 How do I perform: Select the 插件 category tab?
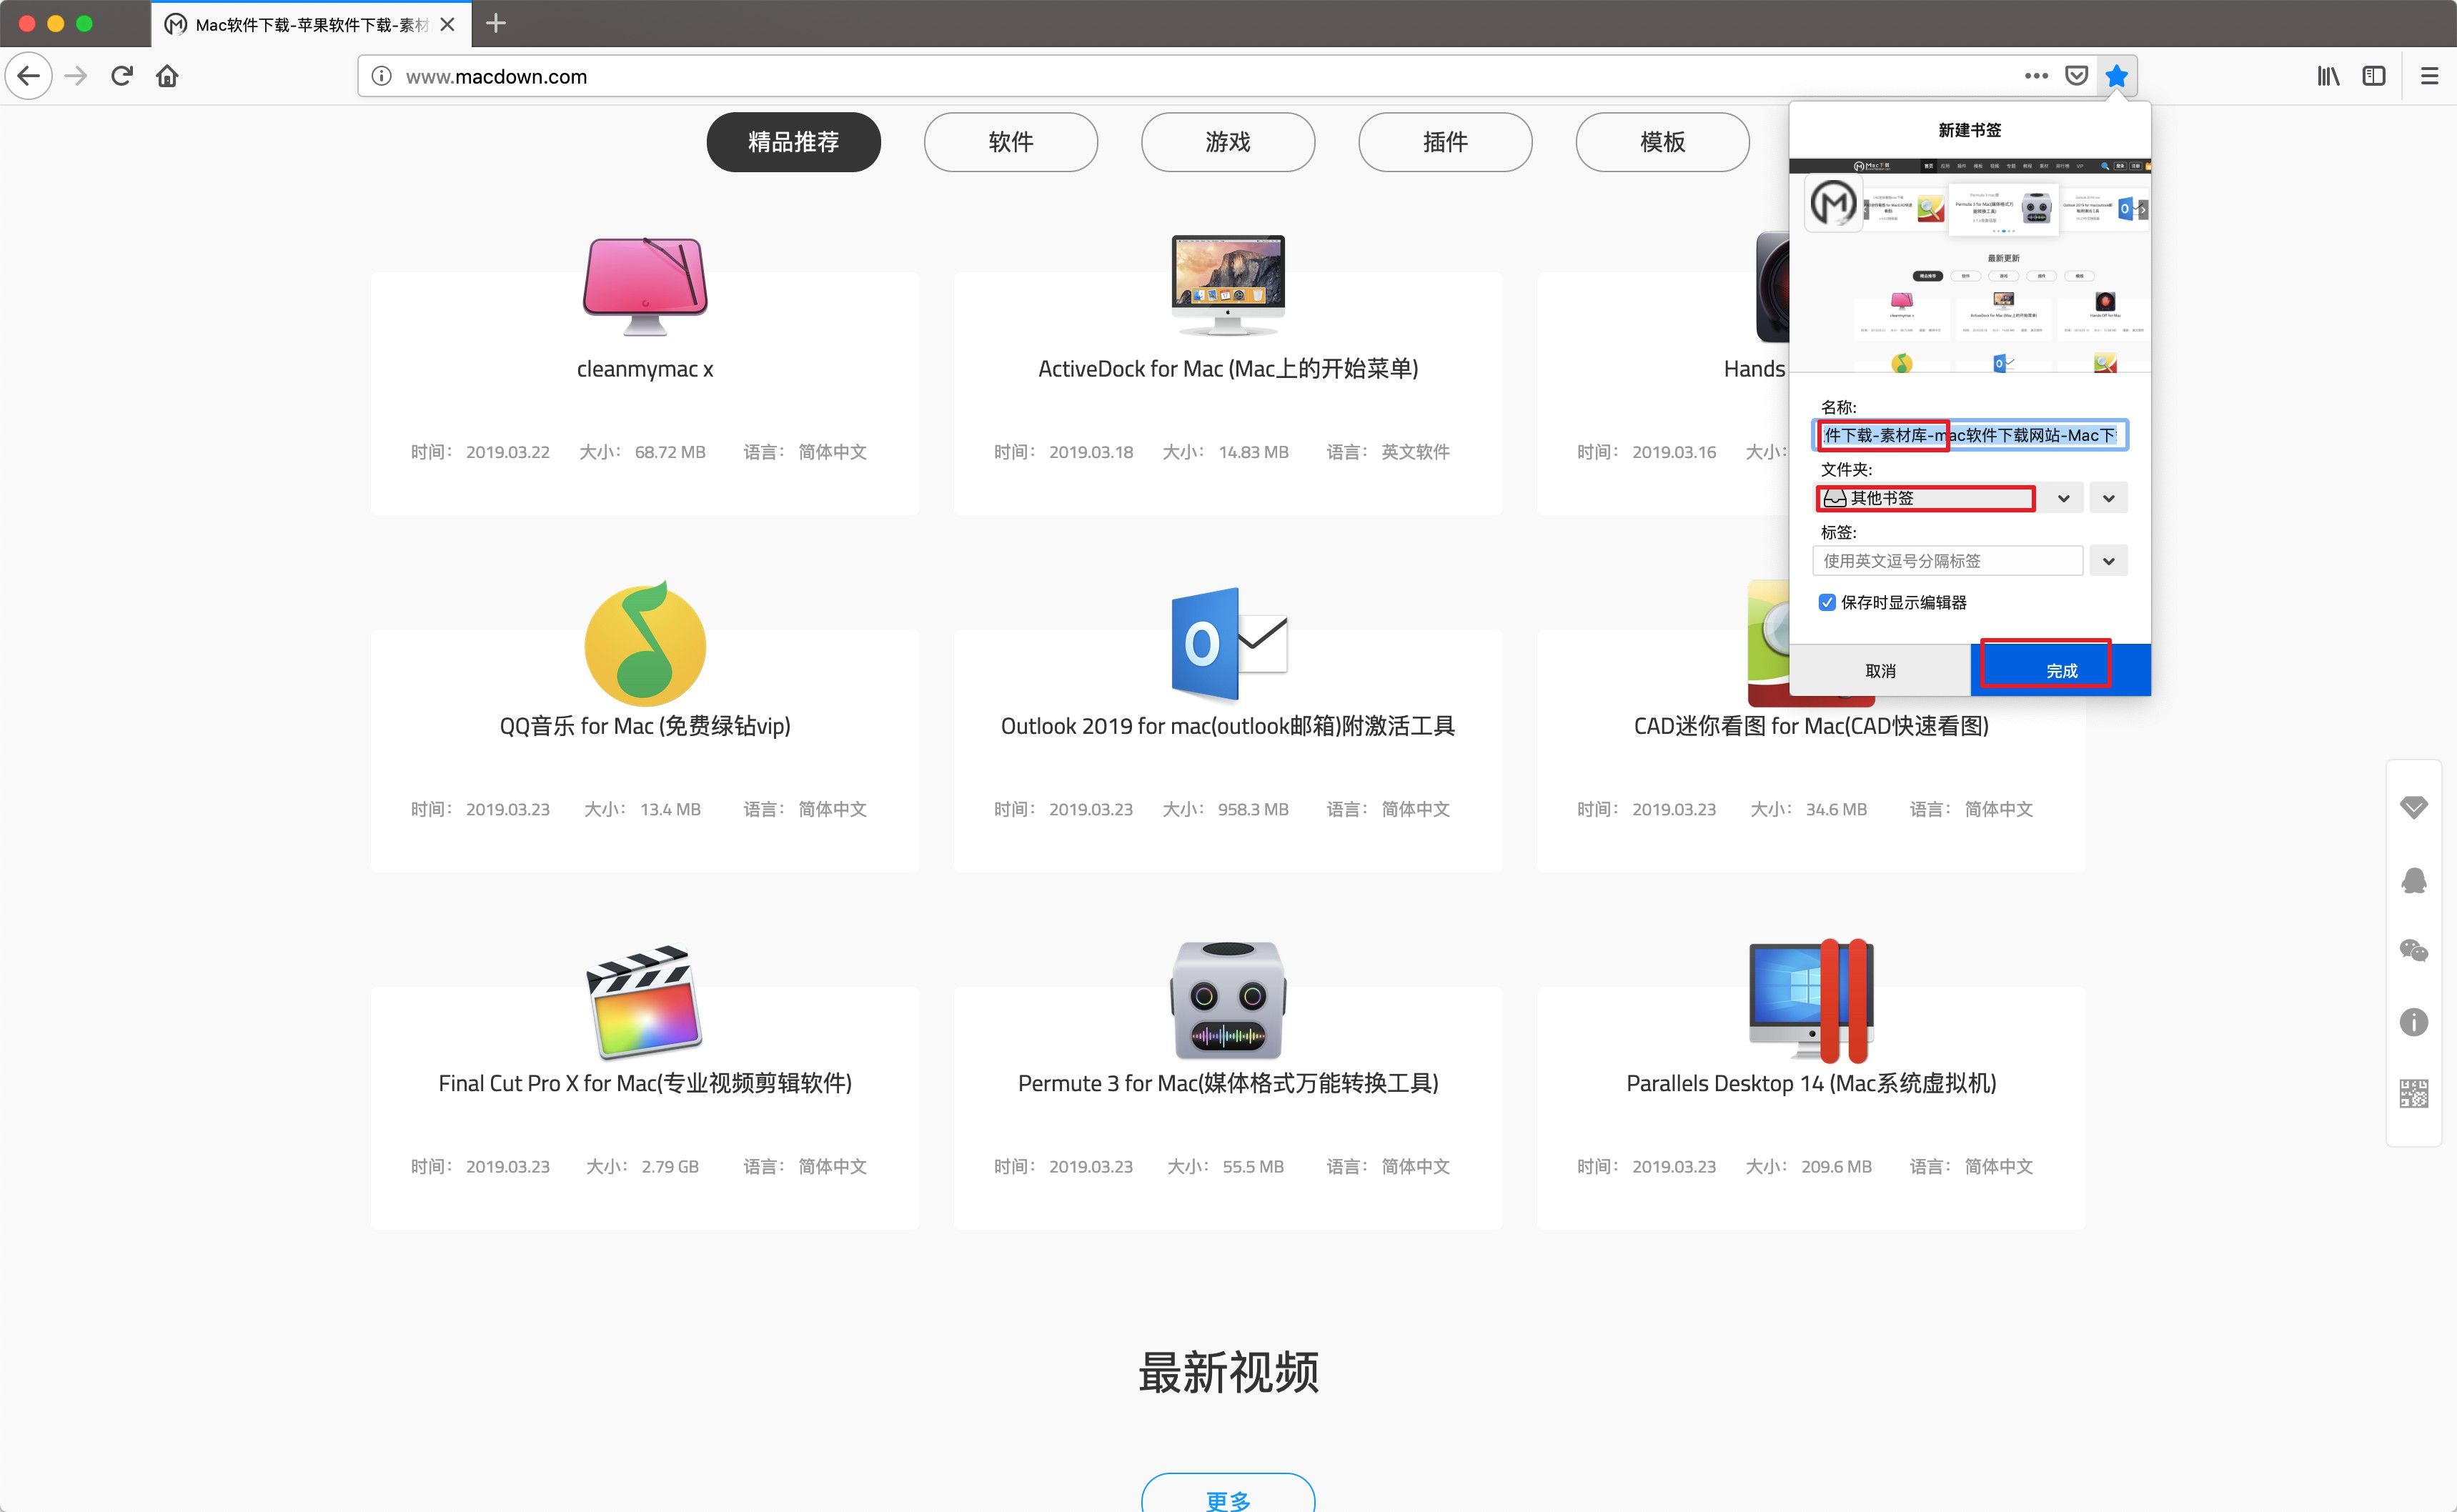pyautogui.click(x=1445, y=142)
